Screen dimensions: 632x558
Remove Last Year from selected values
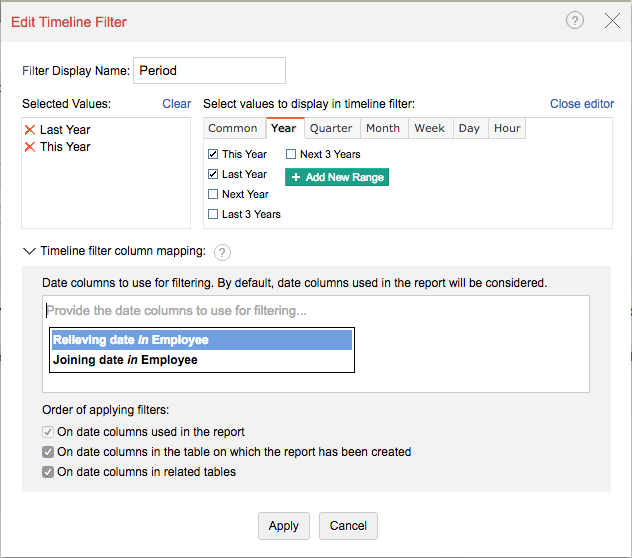point(29,130)
